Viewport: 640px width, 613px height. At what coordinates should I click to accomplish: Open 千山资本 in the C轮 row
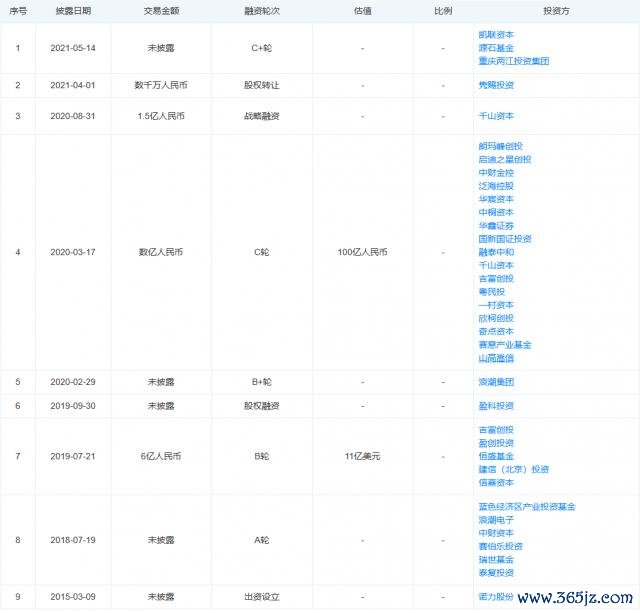coord(496,265)
